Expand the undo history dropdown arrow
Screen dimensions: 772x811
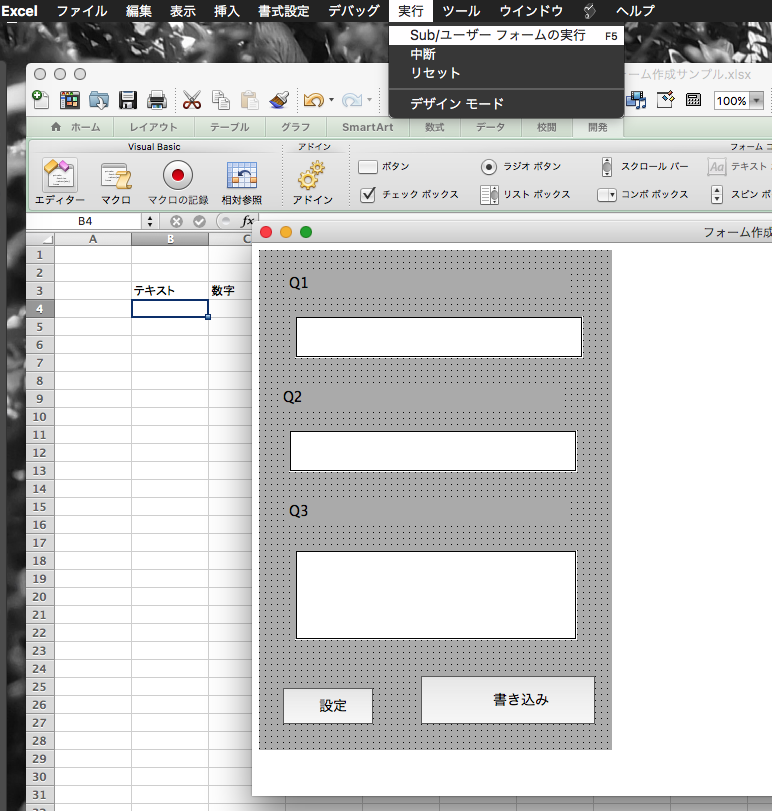coord(331,101)
